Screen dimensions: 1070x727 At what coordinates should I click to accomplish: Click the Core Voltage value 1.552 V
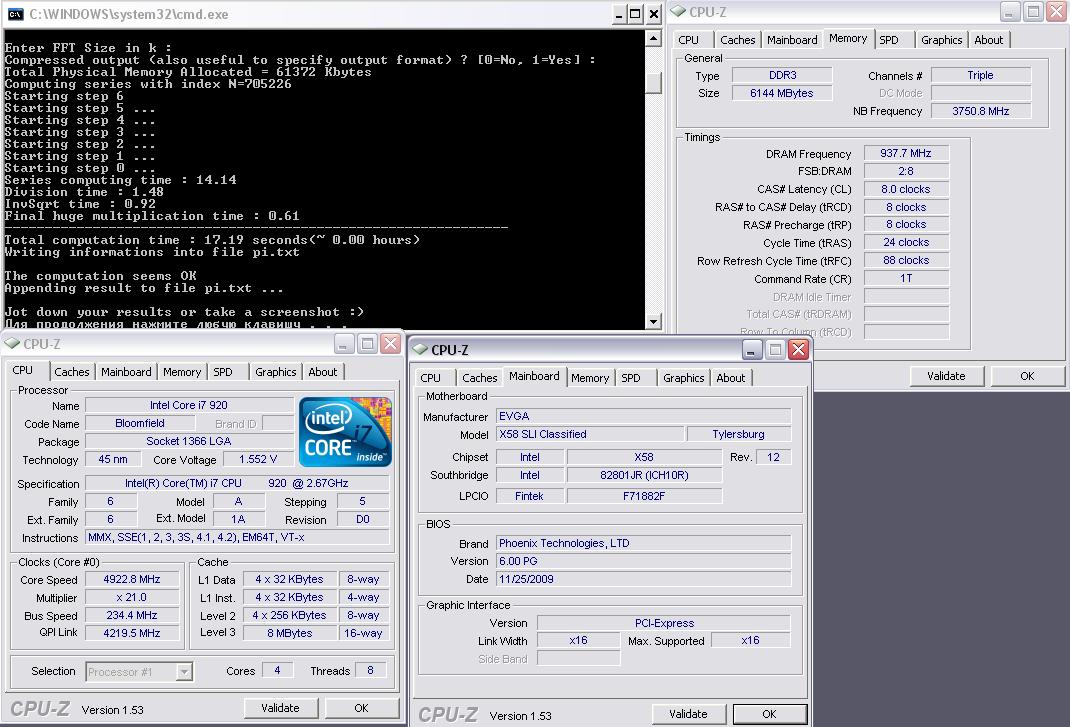pyautogui.click(x=257, y=459)
